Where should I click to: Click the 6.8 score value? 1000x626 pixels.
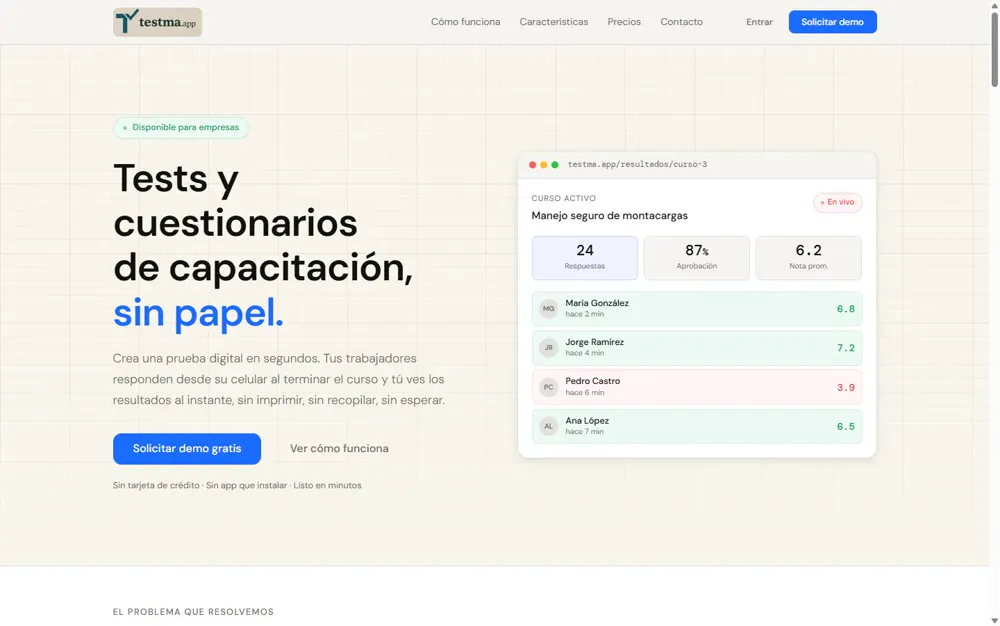click(x=846, y=309)
